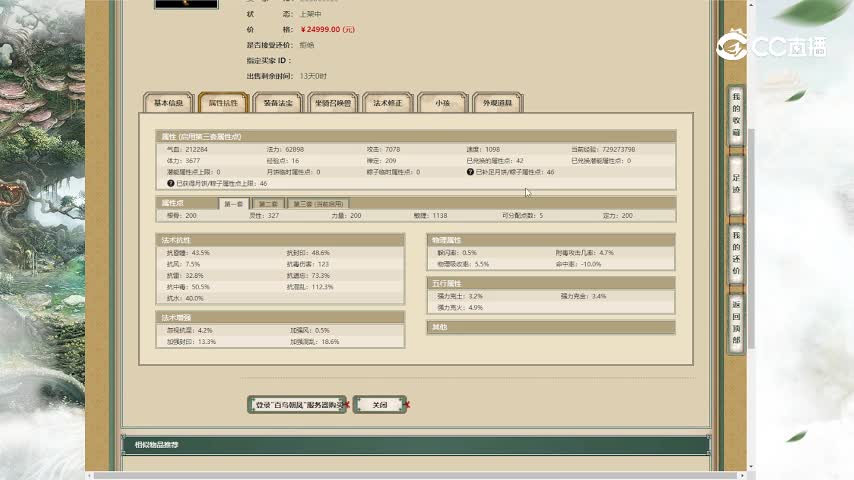The image size is (854, 480).
Task: Open the 基本信息 tab
Action: (x=168, y=102)
